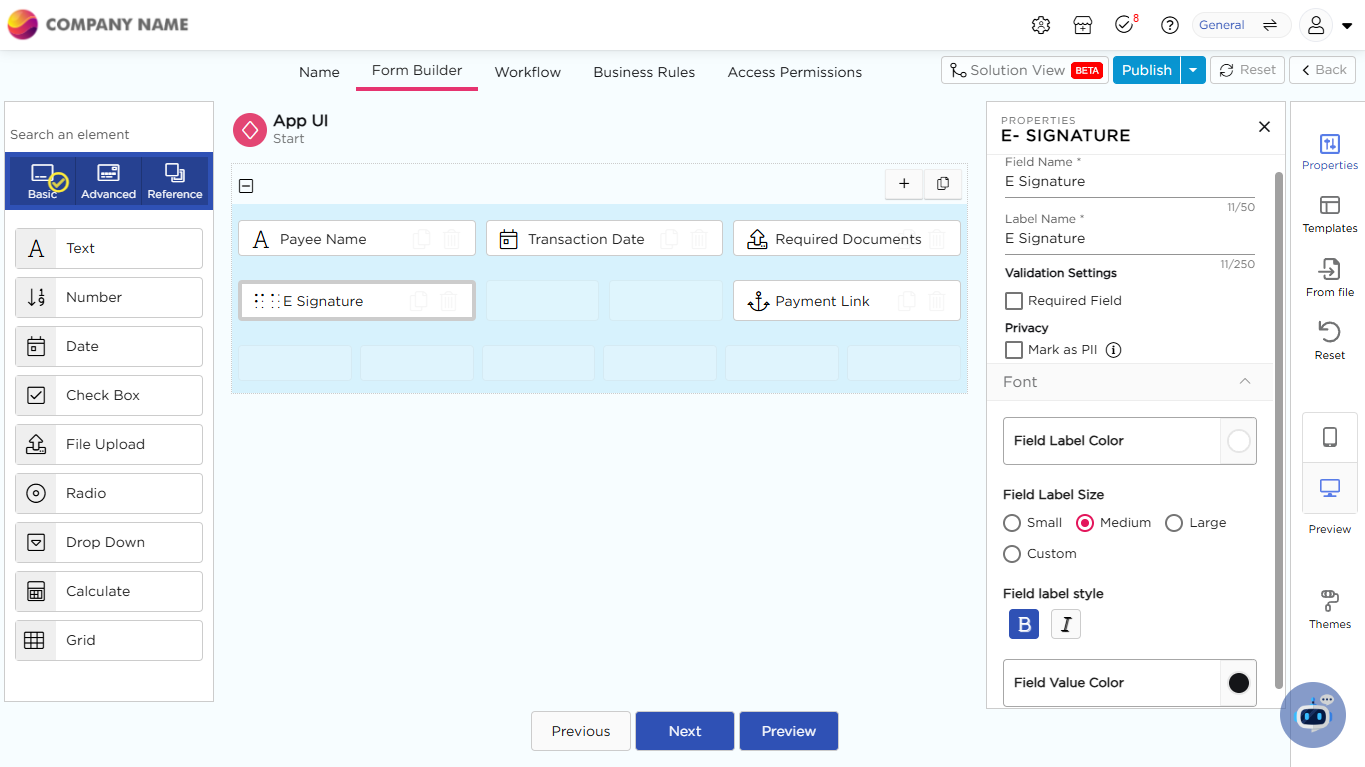1365x767 pixels.
Task: Open the Publish dropdown arrow
Action: click(x=1193, y=70)
